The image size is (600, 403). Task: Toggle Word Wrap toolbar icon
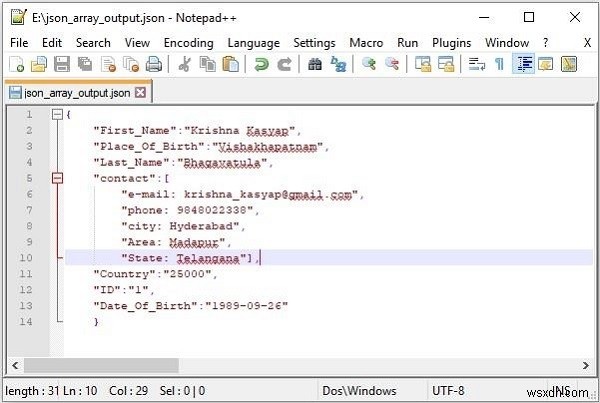click(477, 64)
